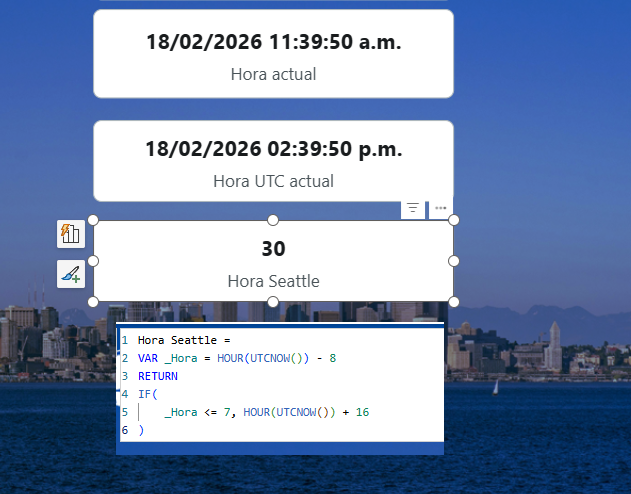Click the value 30 in the Seattle card
The width and height of the screenshot is (631, 494).
tap(273, 249)
